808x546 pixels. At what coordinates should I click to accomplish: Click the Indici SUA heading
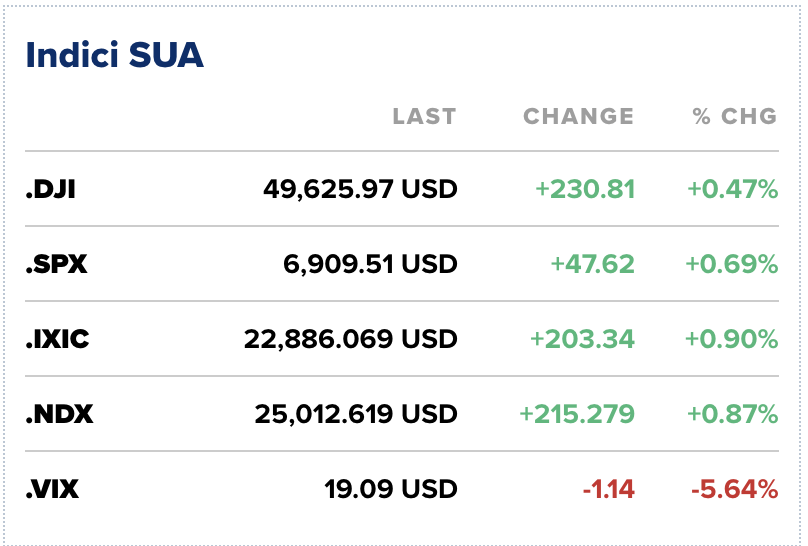pyautogui.click(x=114, y=55)
